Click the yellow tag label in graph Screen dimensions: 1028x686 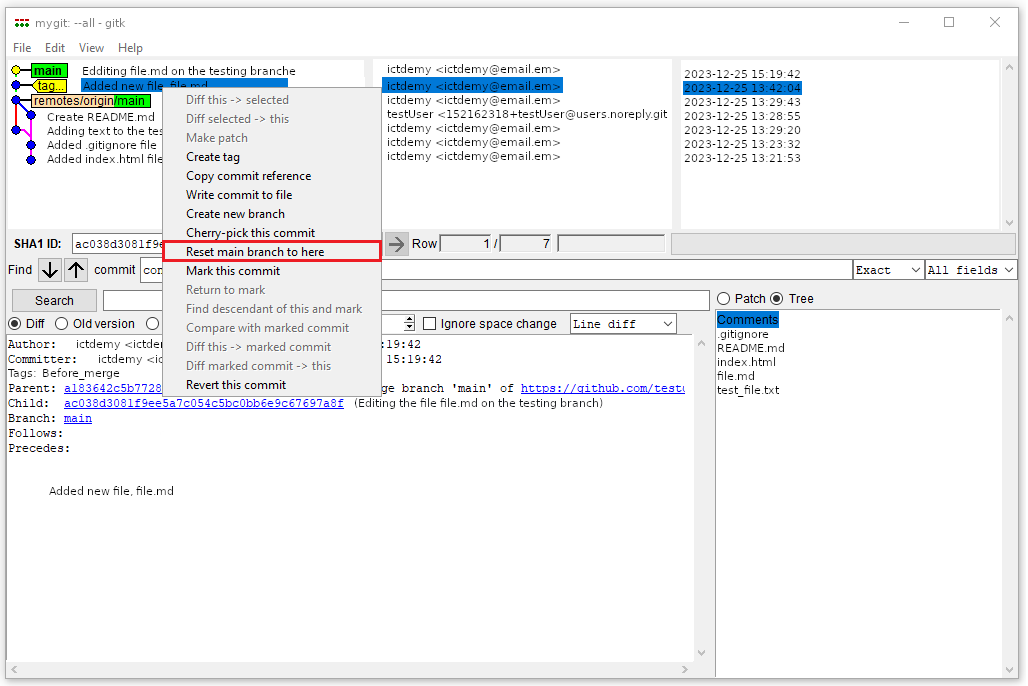click(50, 86)
